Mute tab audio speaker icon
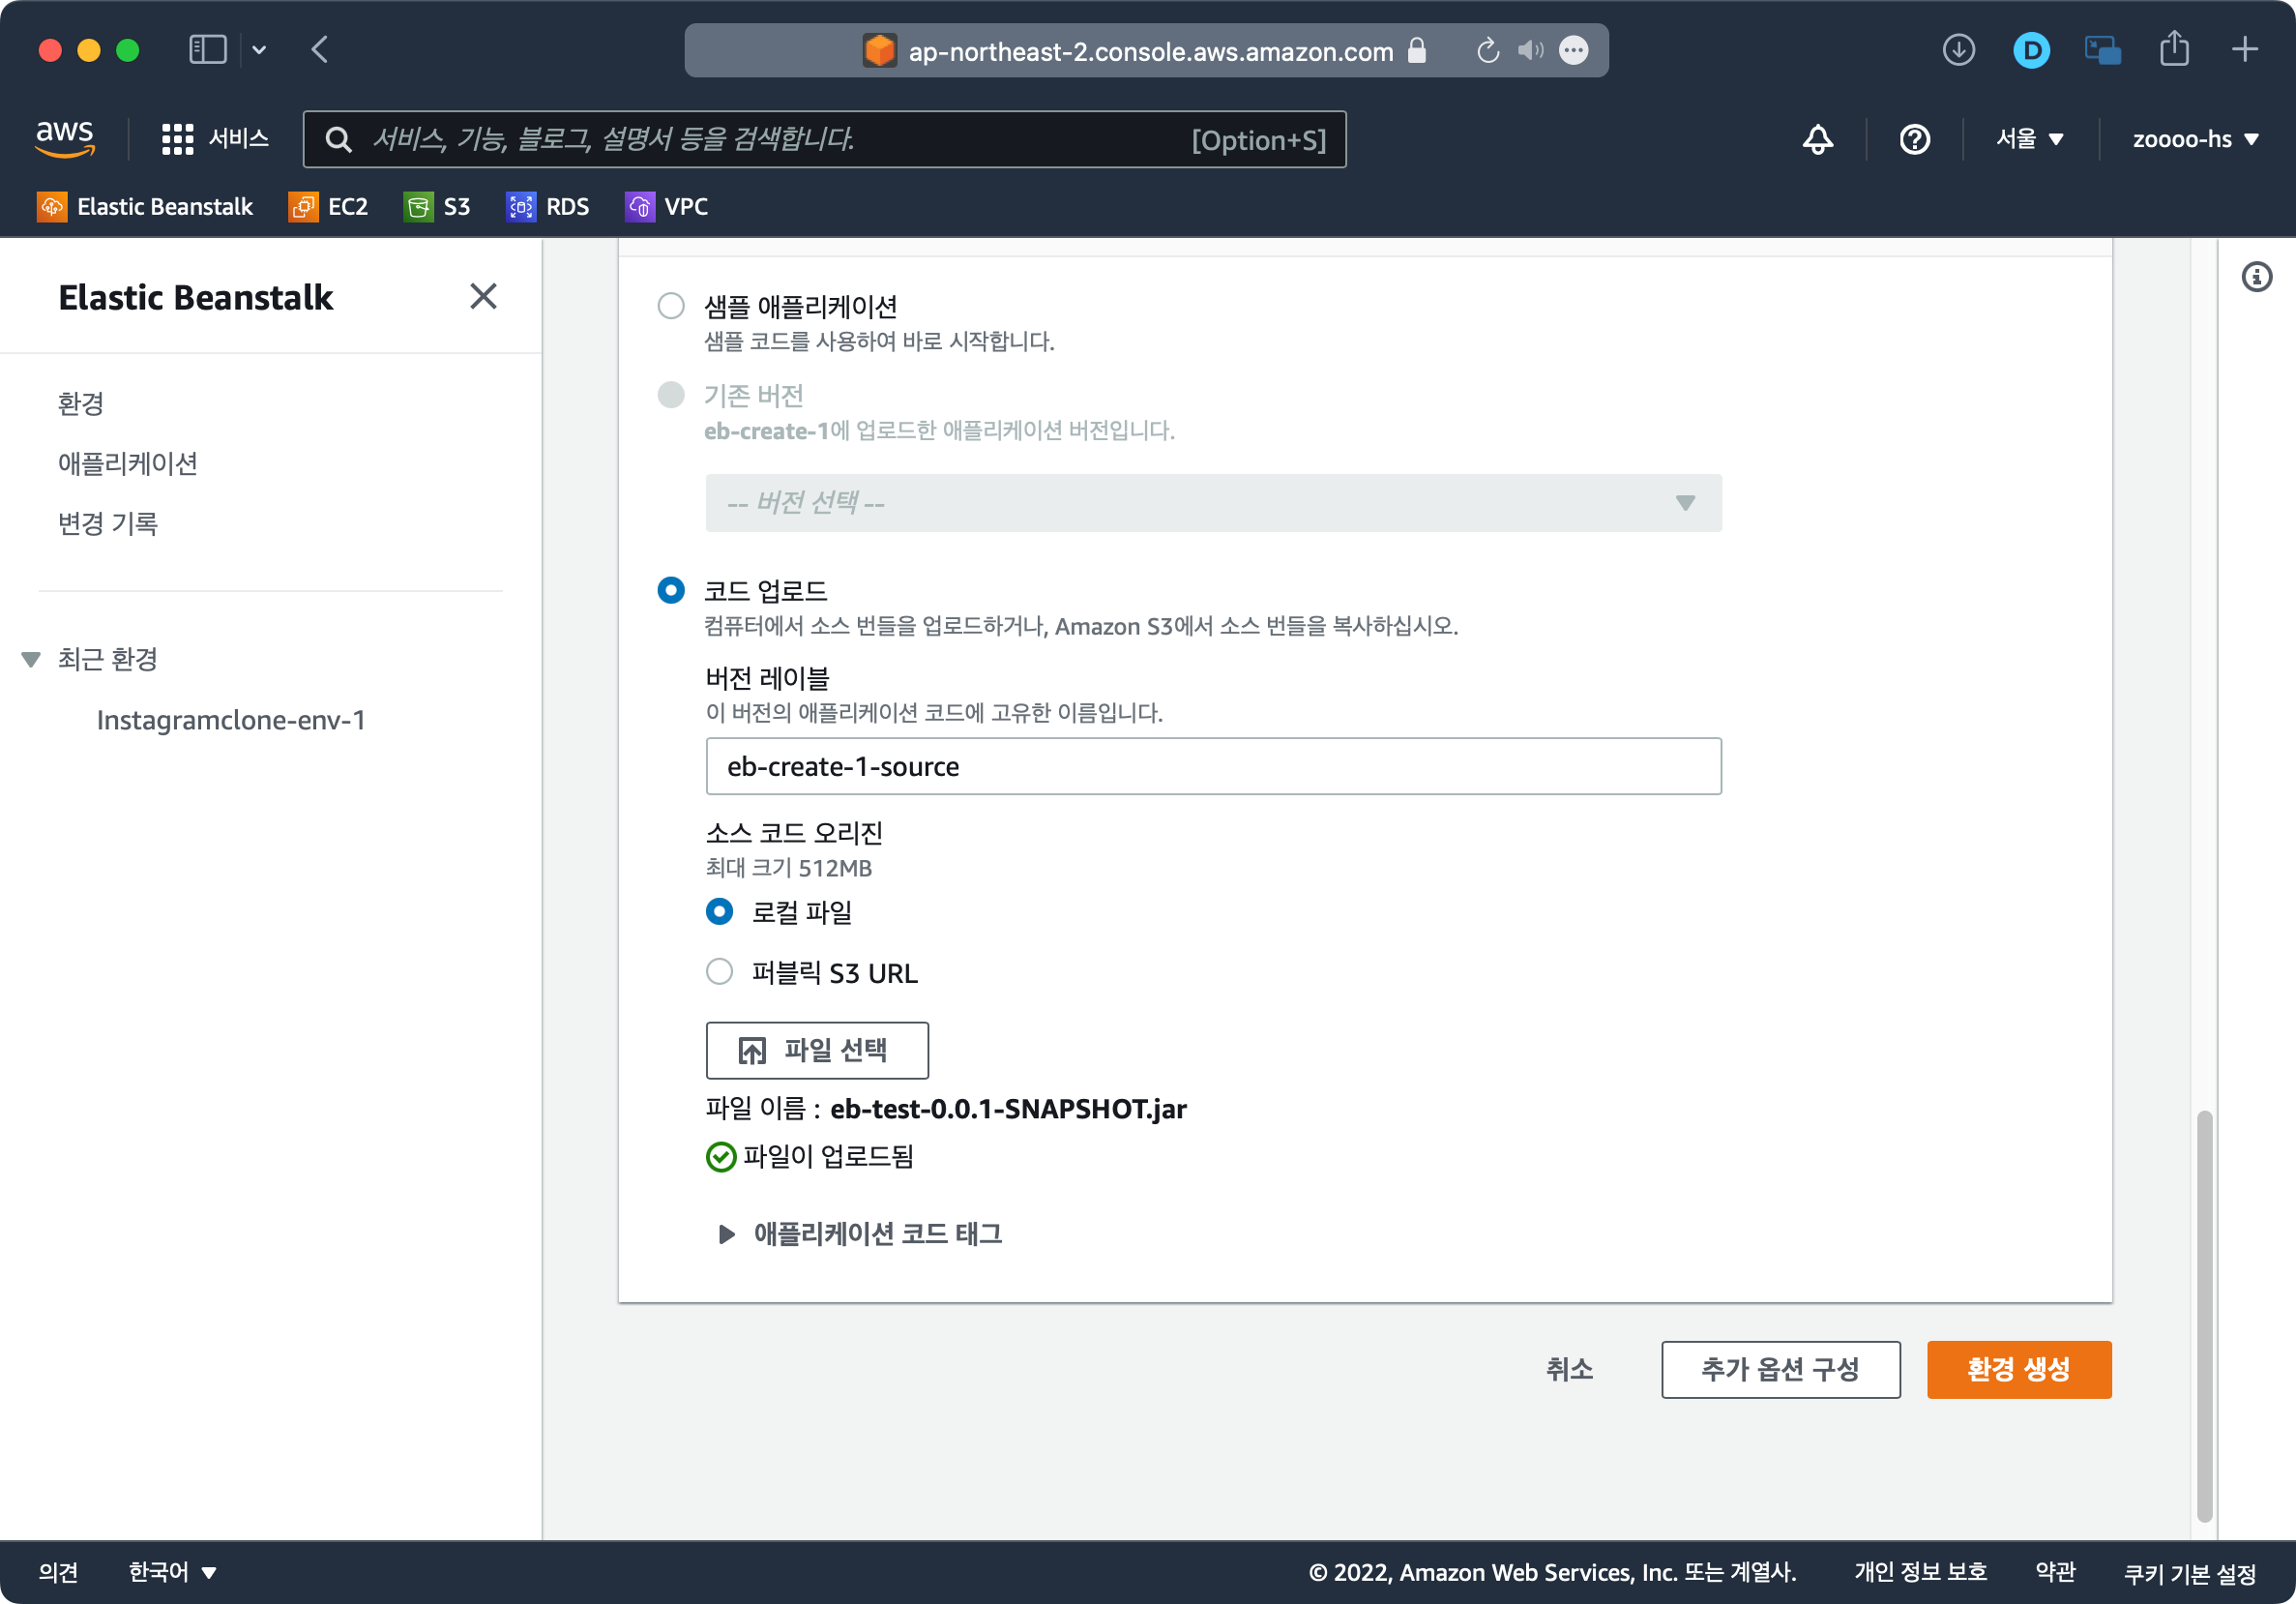This screenshot has height=1604, width=2296. pos(1530,50)
